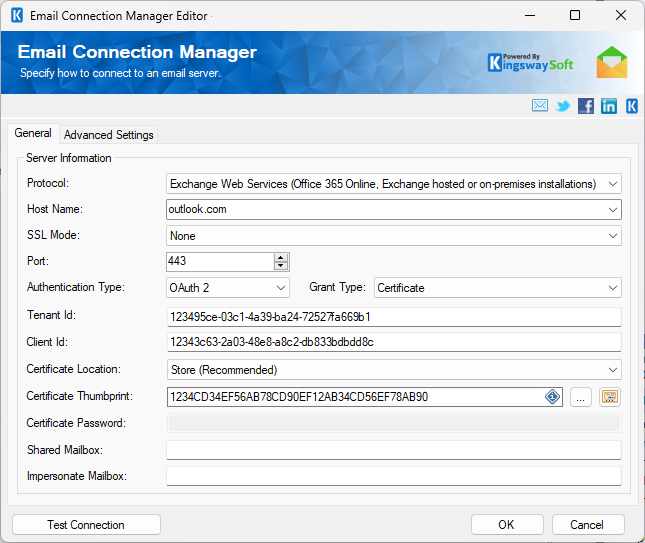
Task: Select the General tab
Action: [x=33, y=134]
